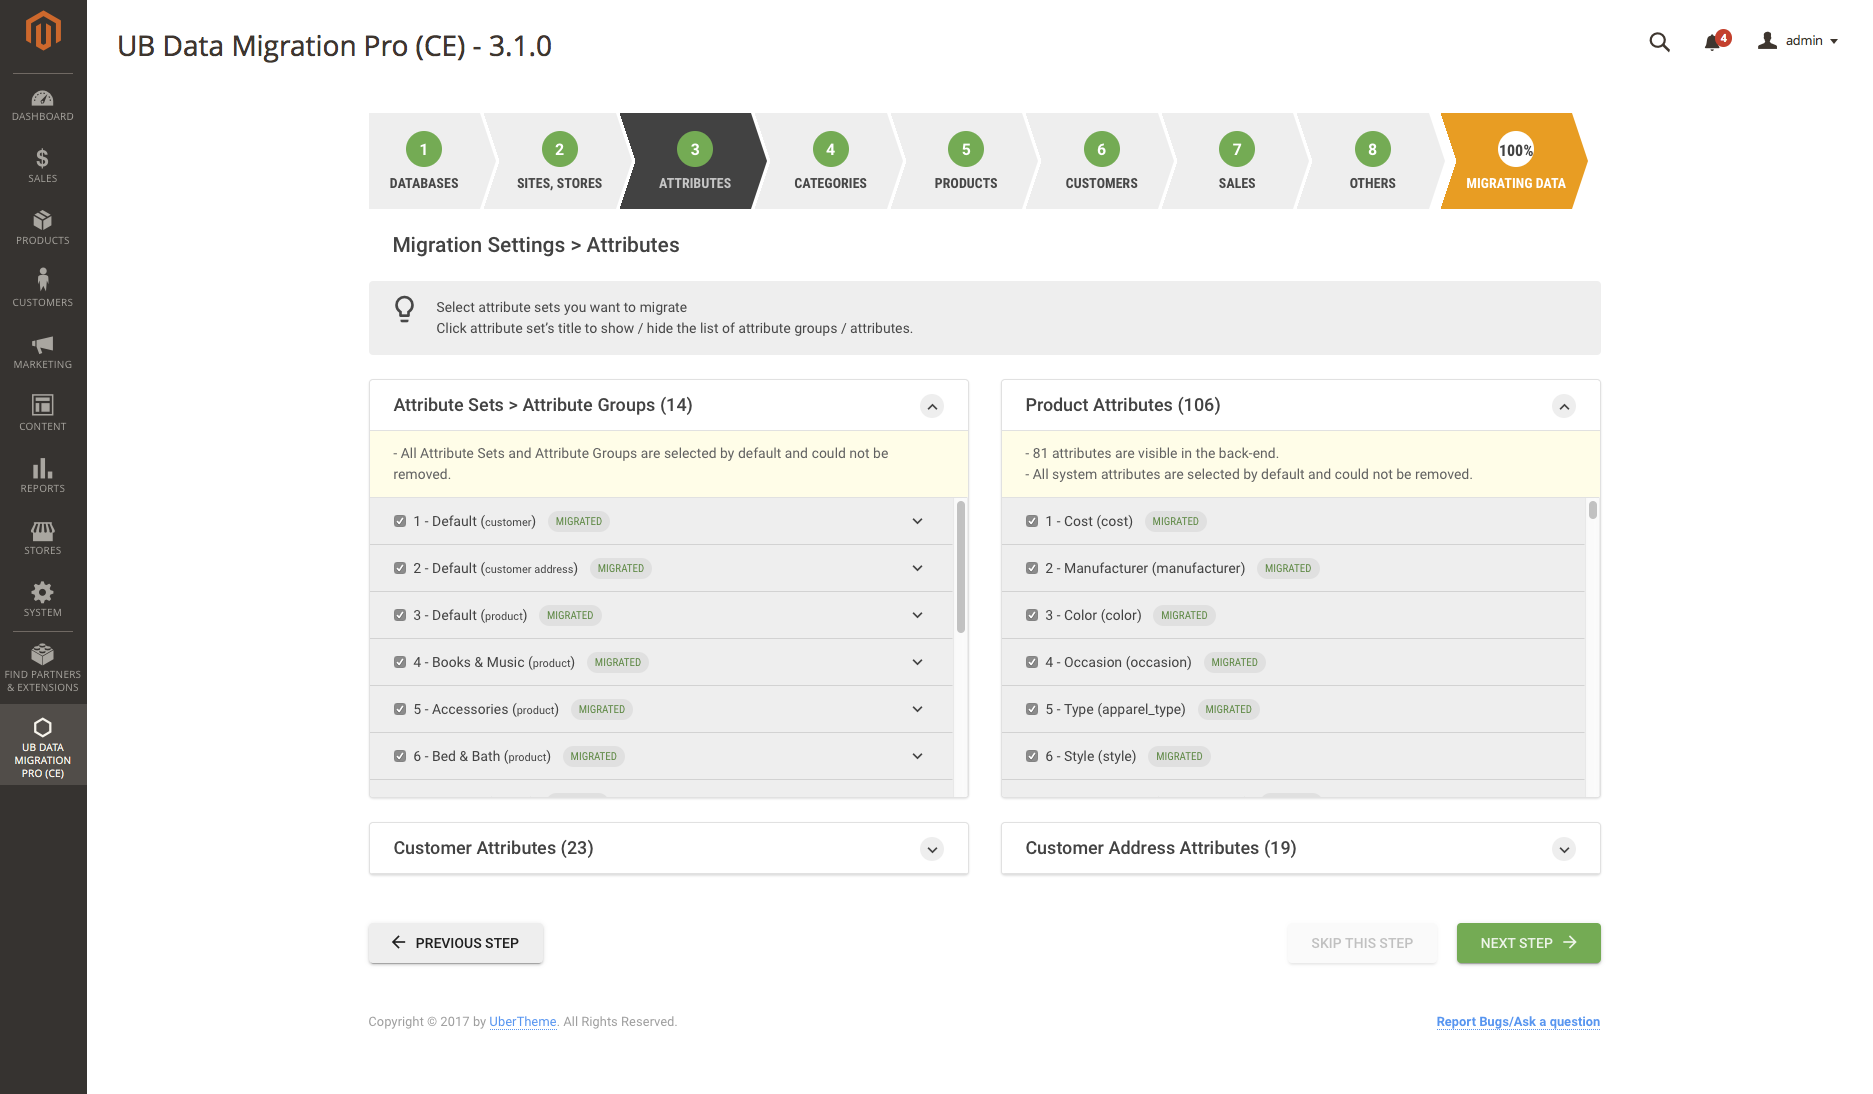Toggle checkbox for 1 - Cost (cost)

(x=1032, y=521)
